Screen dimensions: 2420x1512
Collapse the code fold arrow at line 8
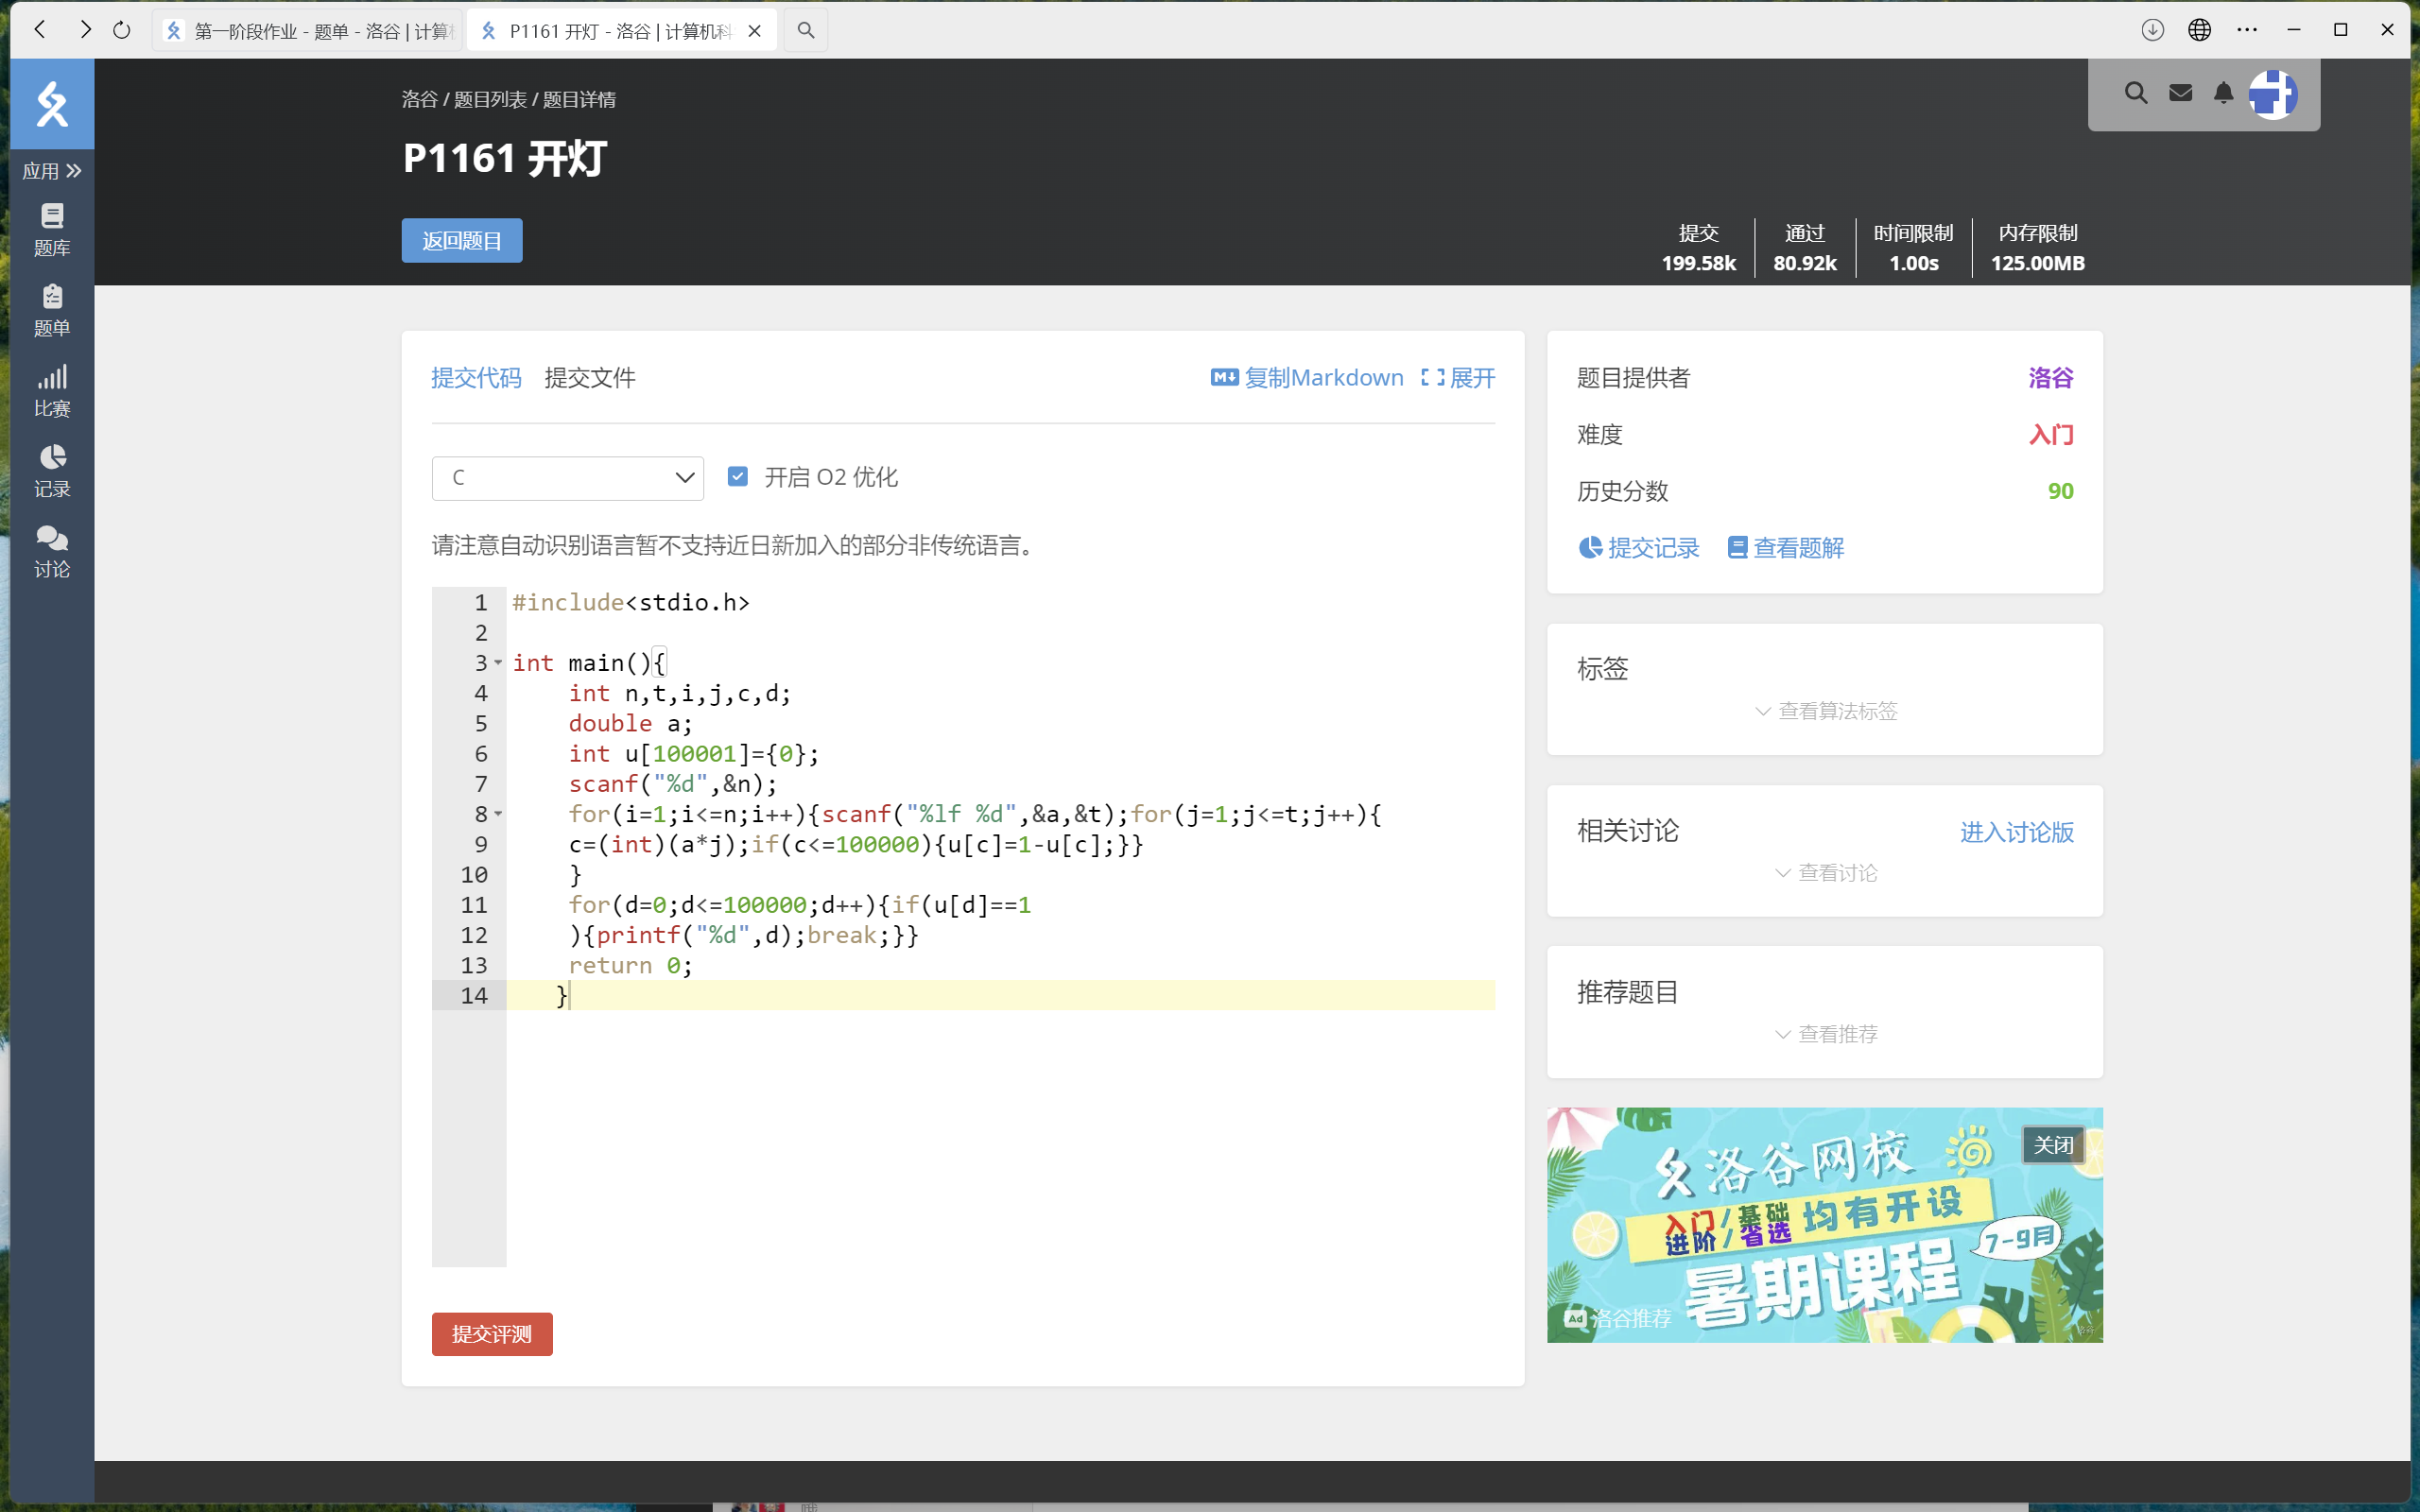click(x=498, y=814)
